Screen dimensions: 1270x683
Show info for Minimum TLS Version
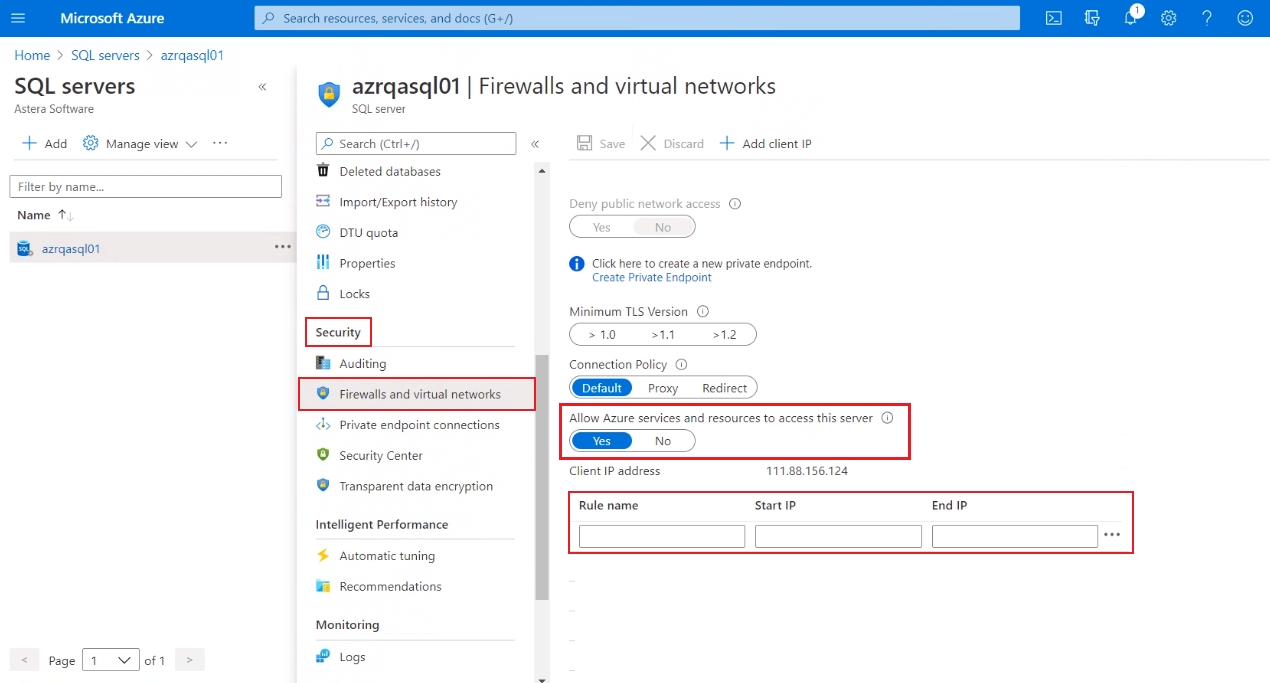(703, 312)
